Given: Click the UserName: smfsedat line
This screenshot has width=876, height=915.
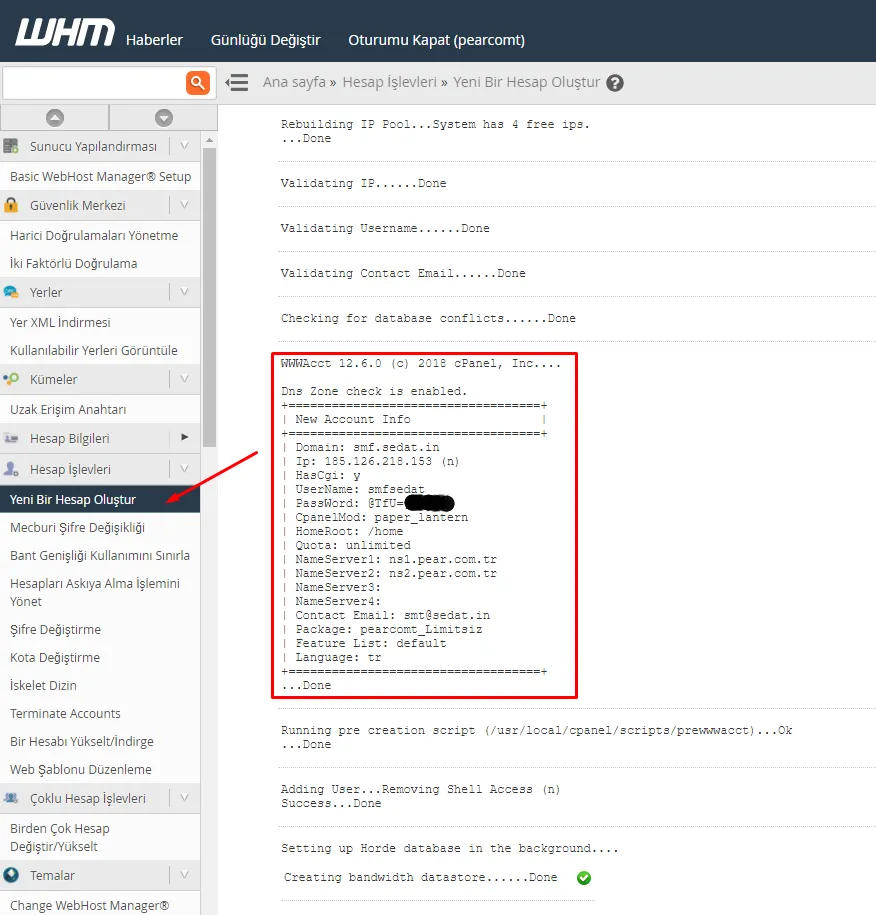Looking at the screenshot, I should (360, 490).
